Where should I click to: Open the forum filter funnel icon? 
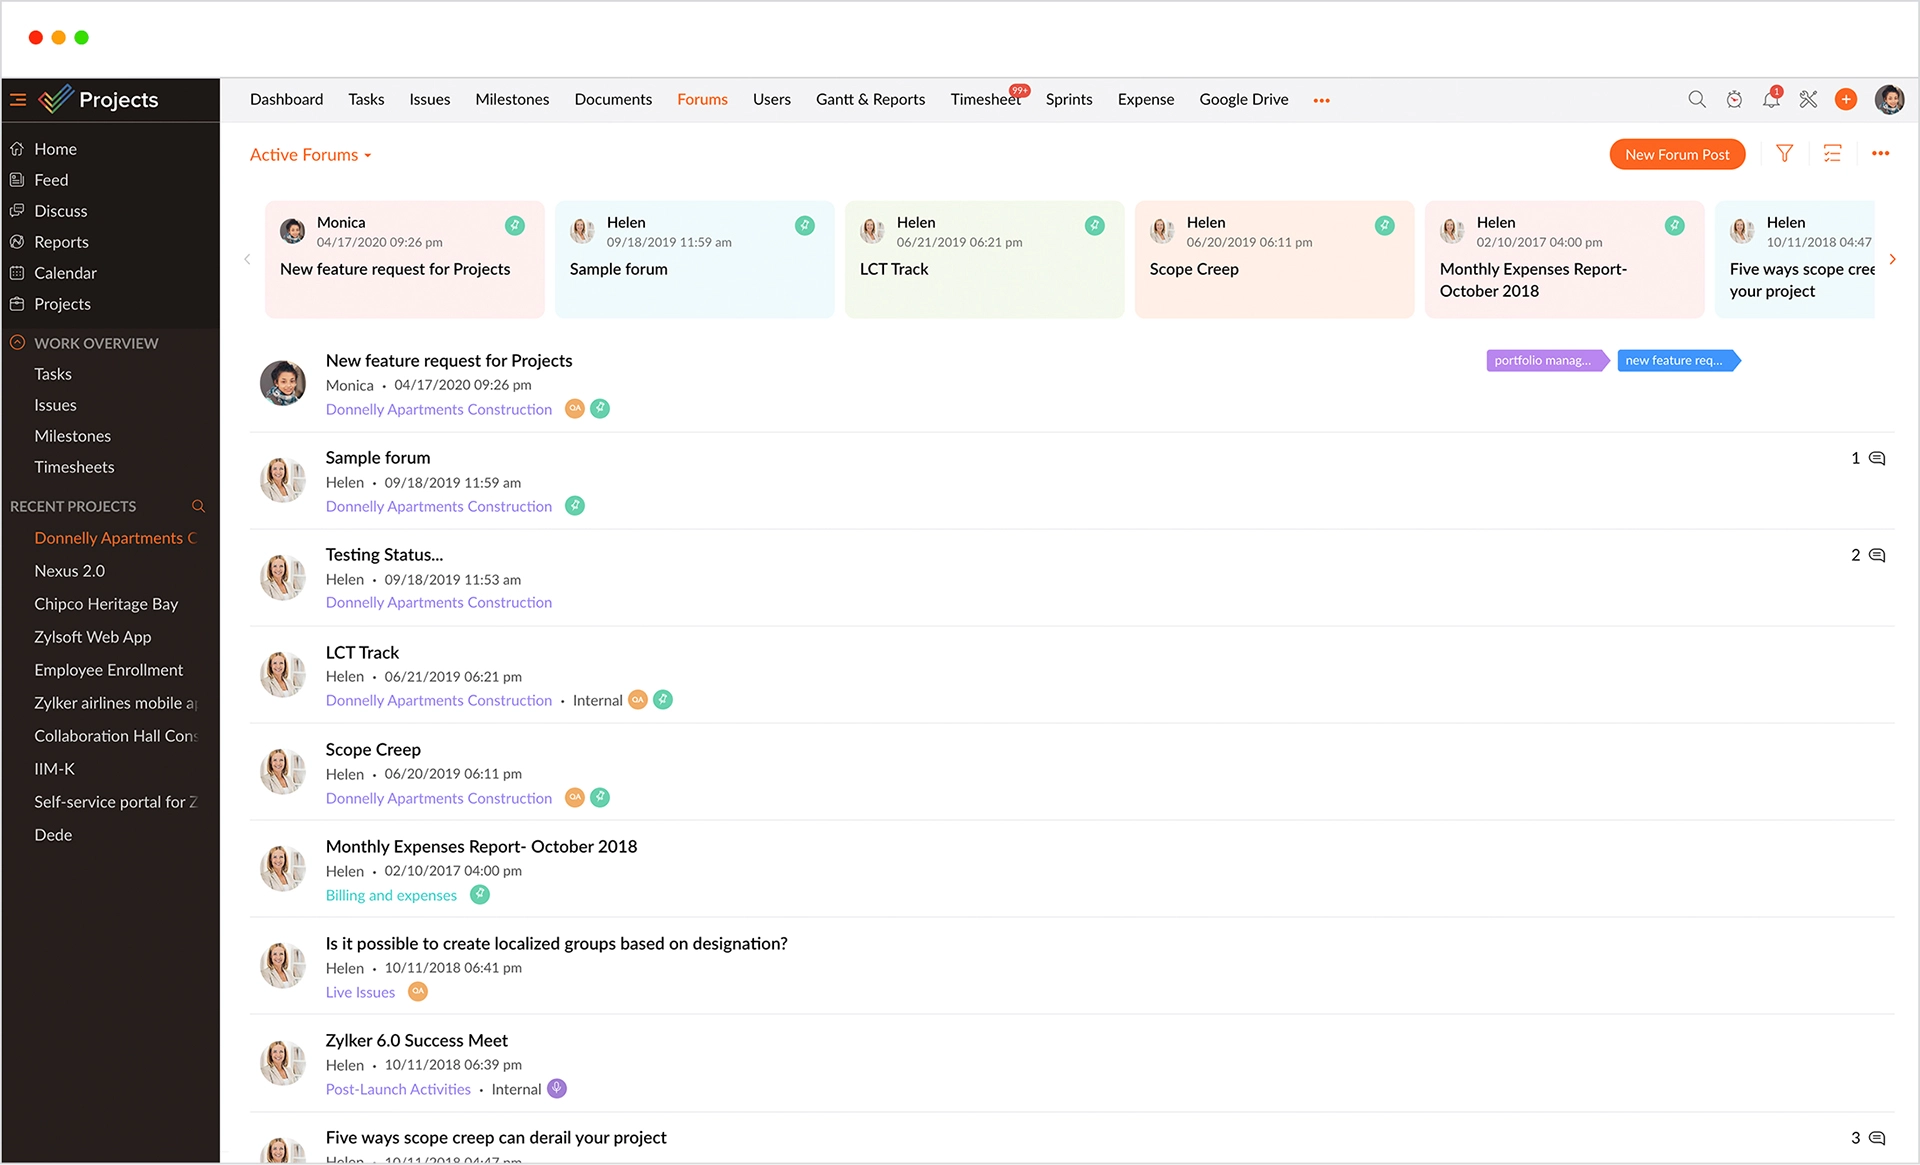point(1784,153)
